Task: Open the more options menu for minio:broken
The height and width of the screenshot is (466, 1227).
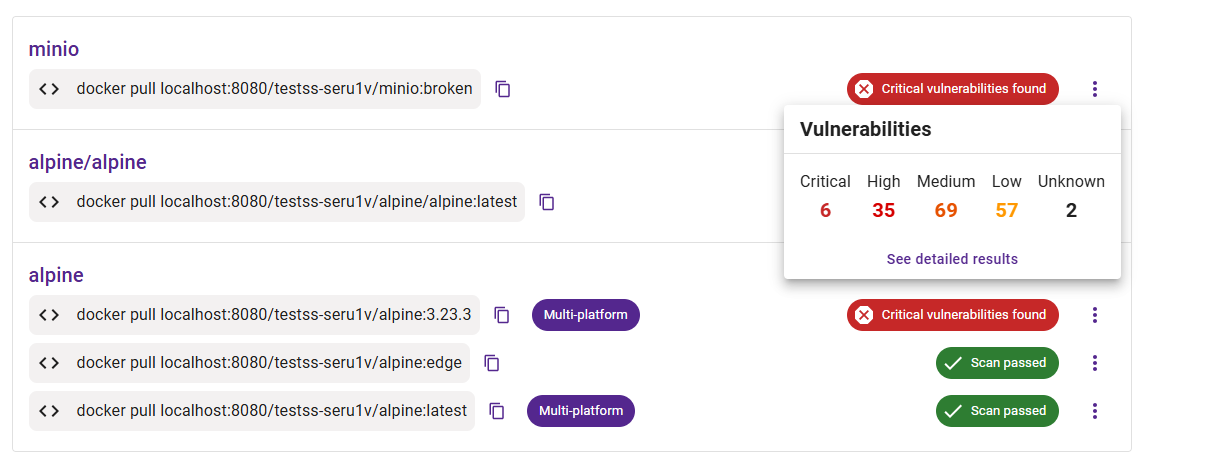Action: tap(1095, 89)
